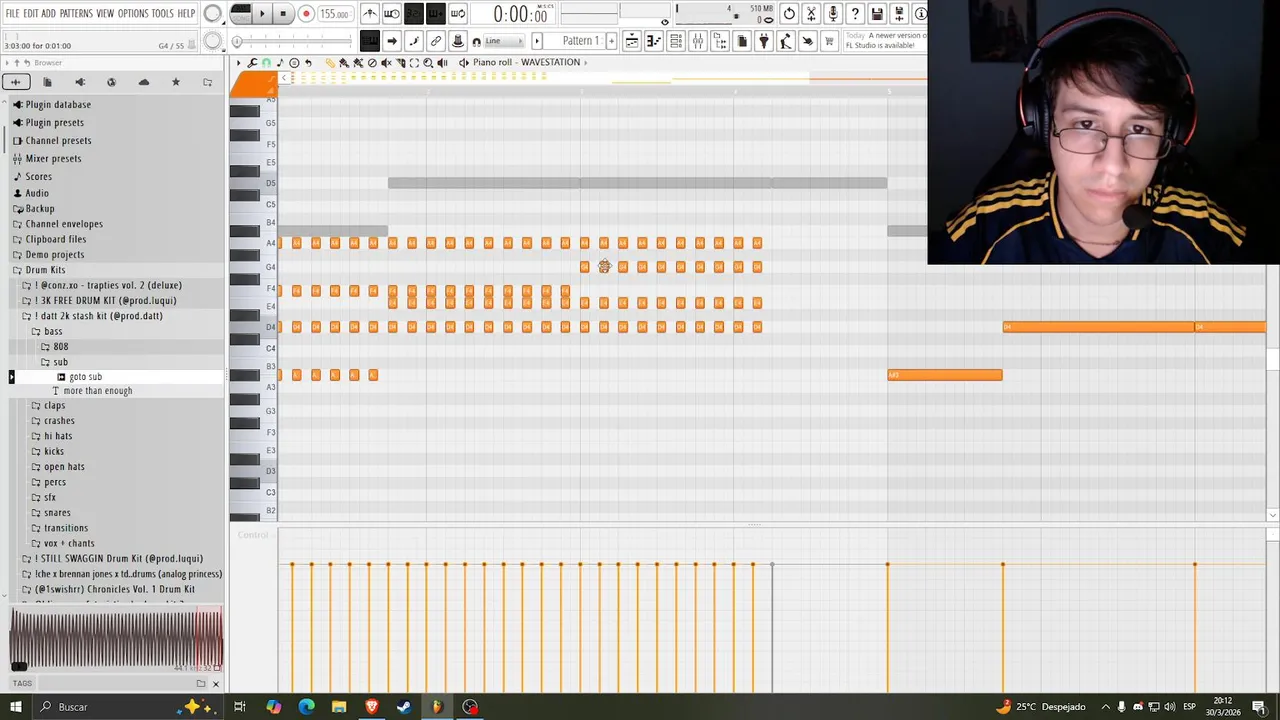The height and width of the screenshot is (720, 1280).
Task: Expand the snares folder
Action: [57, 513]
